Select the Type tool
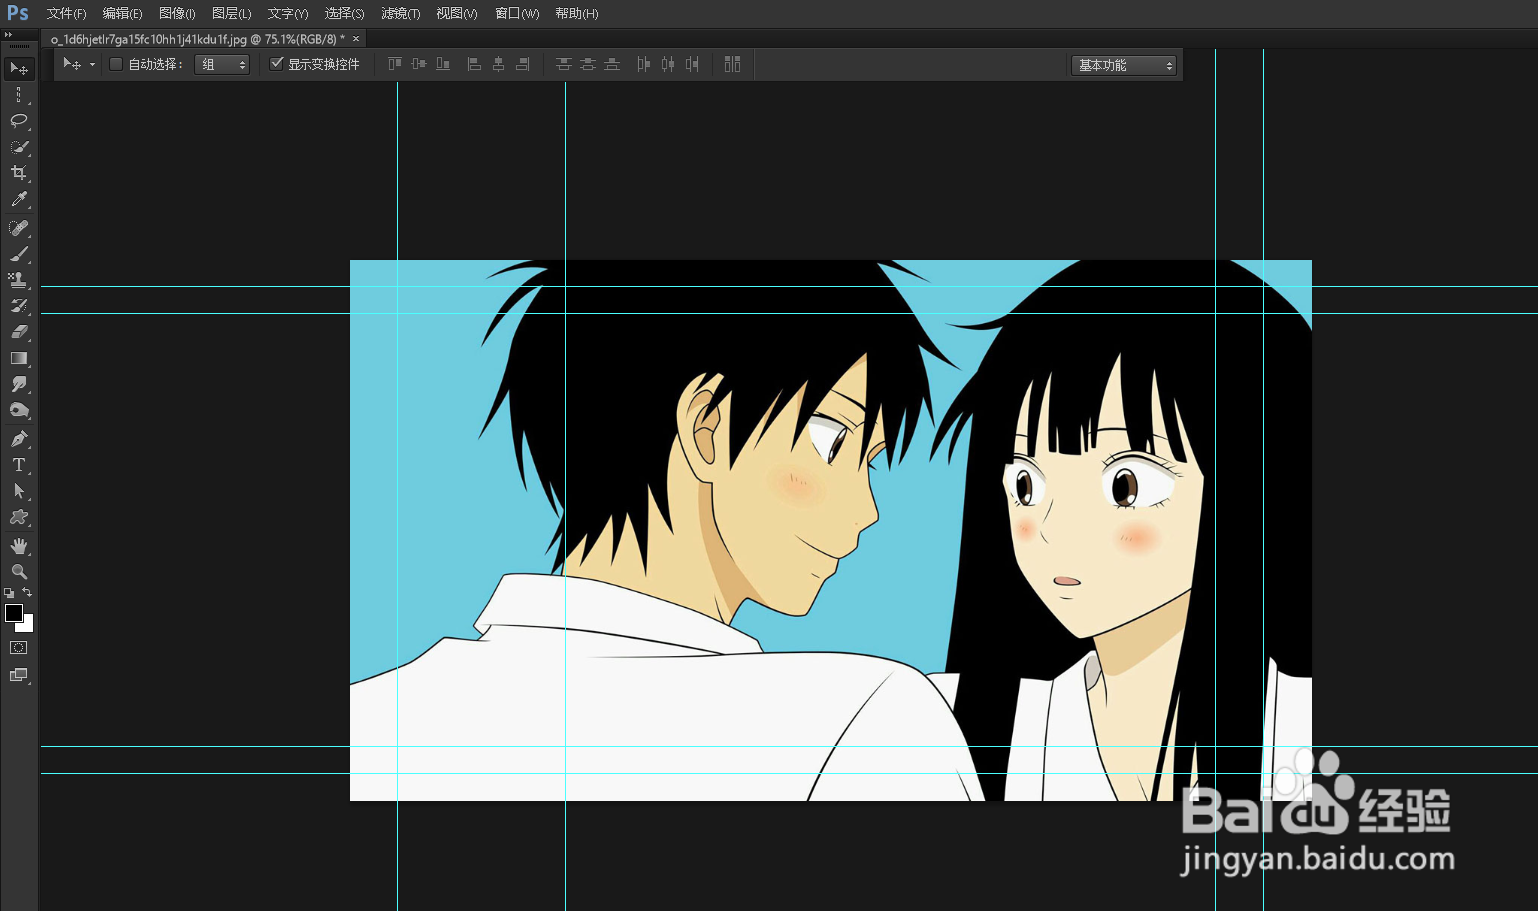1538x911 pixels. [x=19, y=465]
